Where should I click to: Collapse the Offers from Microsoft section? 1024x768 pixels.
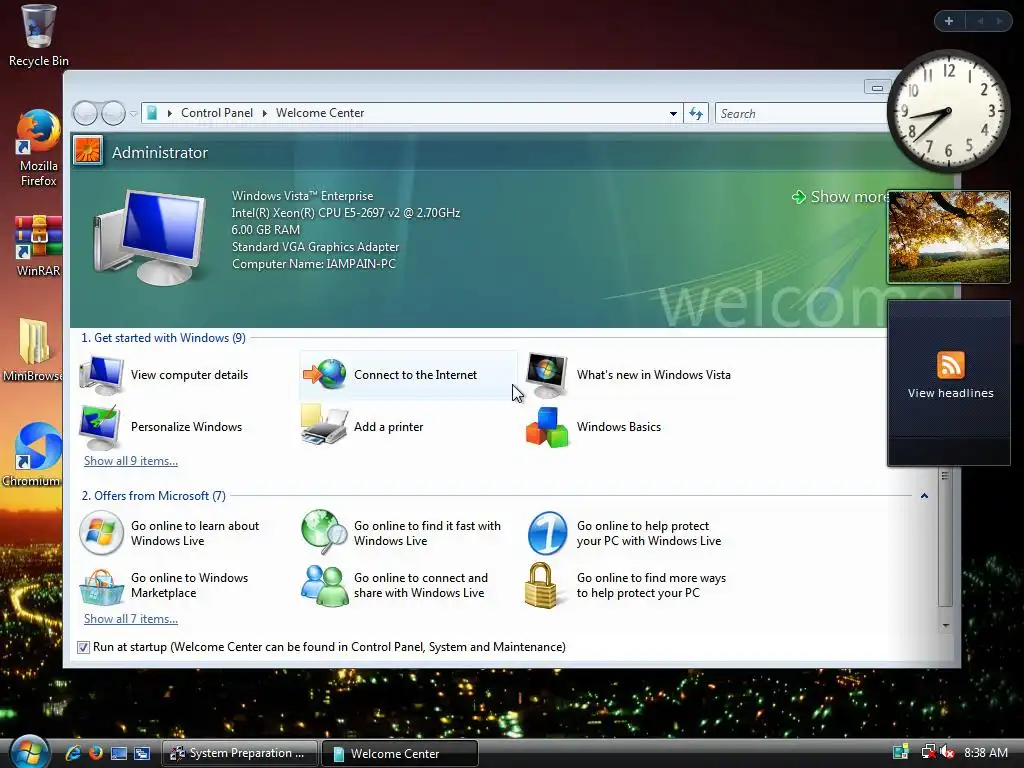[924, 496]
